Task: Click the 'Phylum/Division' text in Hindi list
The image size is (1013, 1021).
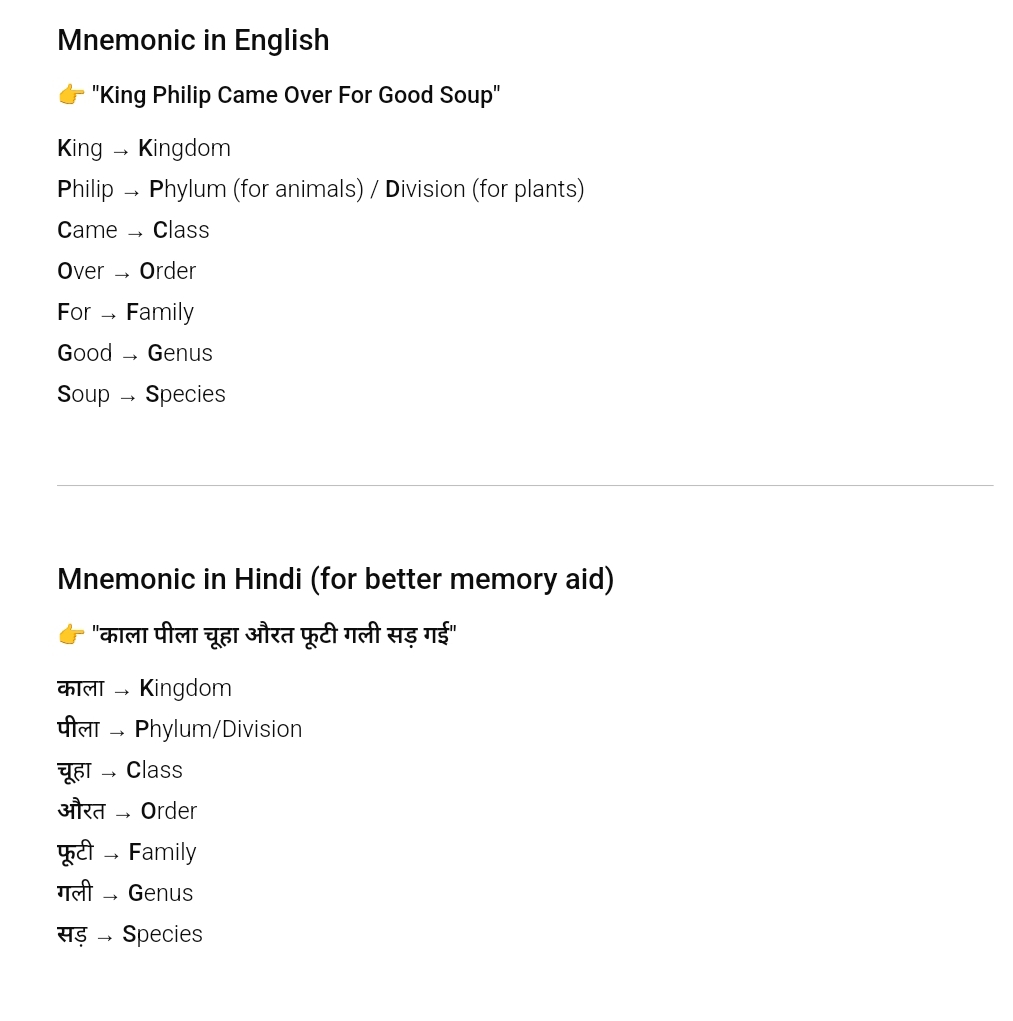Action: click(x=218, y=729)
